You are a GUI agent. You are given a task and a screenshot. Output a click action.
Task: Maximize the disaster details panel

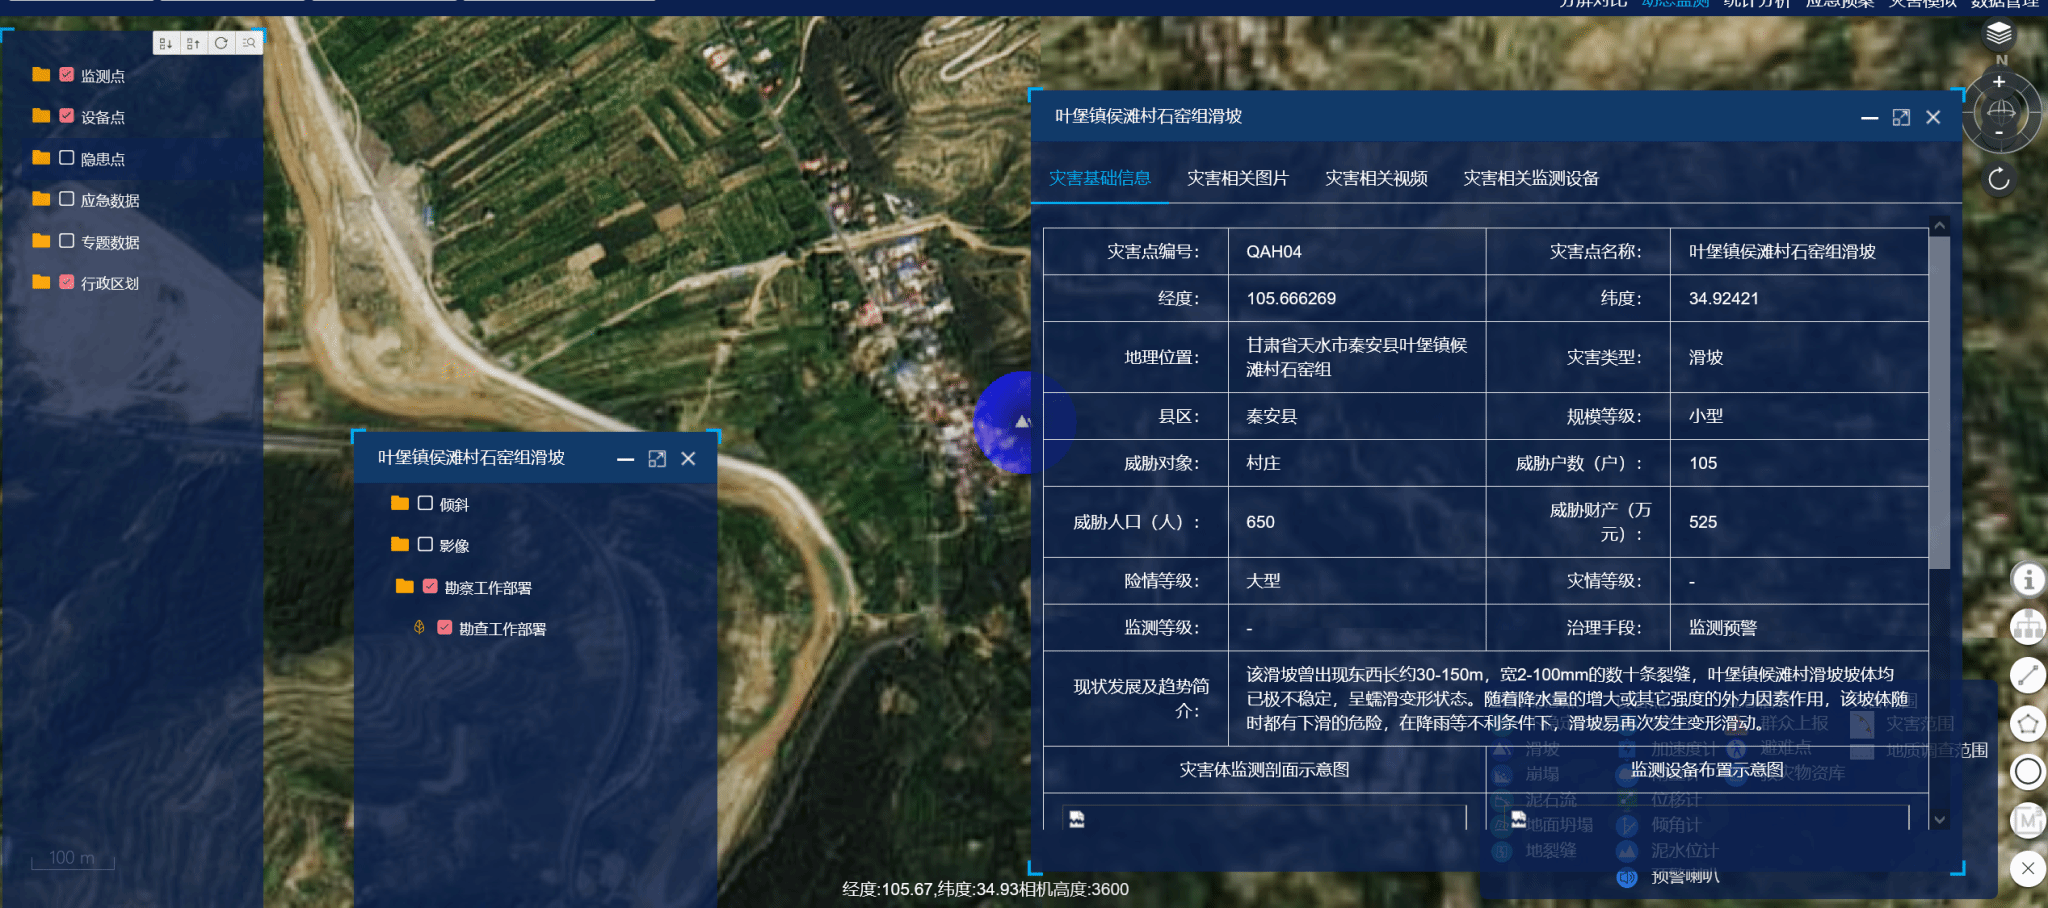(1901, 118)
